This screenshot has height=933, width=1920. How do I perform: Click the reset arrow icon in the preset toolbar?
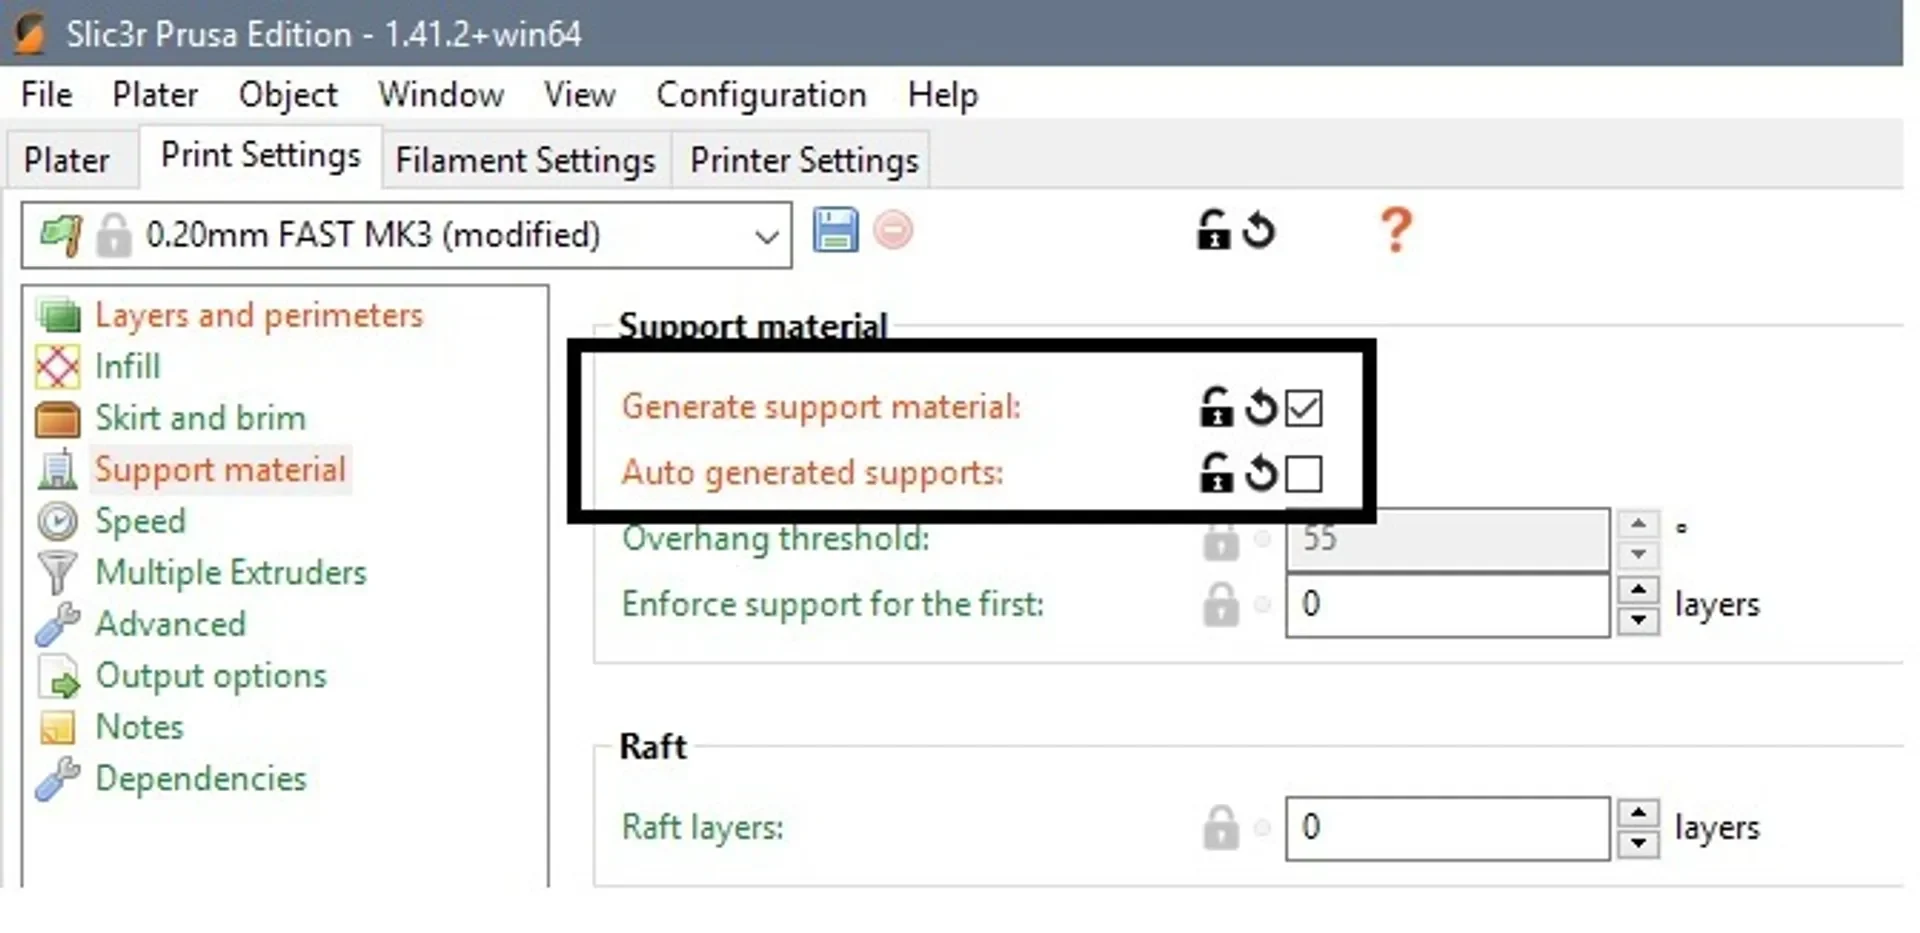(1259, 231)
